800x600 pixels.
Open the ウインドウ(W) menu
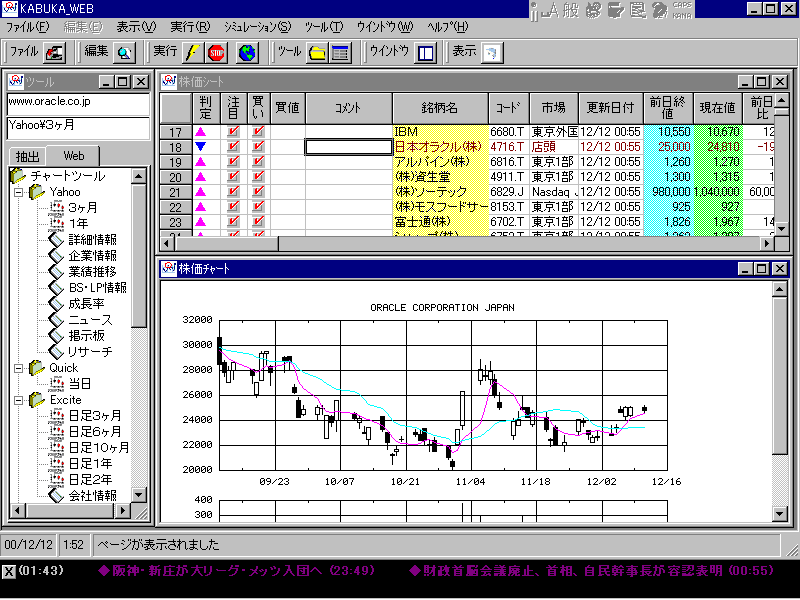point(385,27)
